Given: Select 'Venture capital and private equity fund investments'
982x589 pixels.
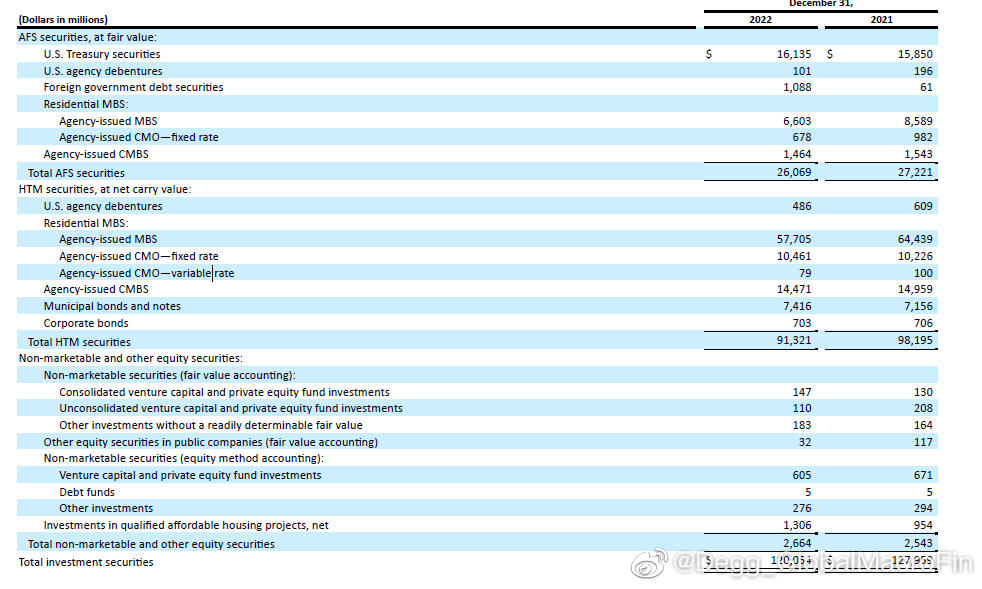Looking at the screenshot, I should [x=190, y=475].
